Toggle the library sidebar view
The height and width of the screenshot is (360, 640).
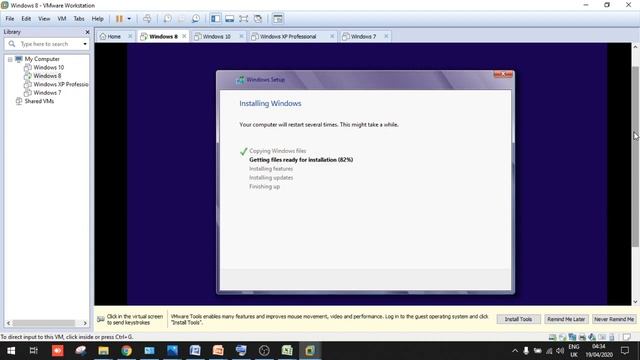[x=216, y=19]
